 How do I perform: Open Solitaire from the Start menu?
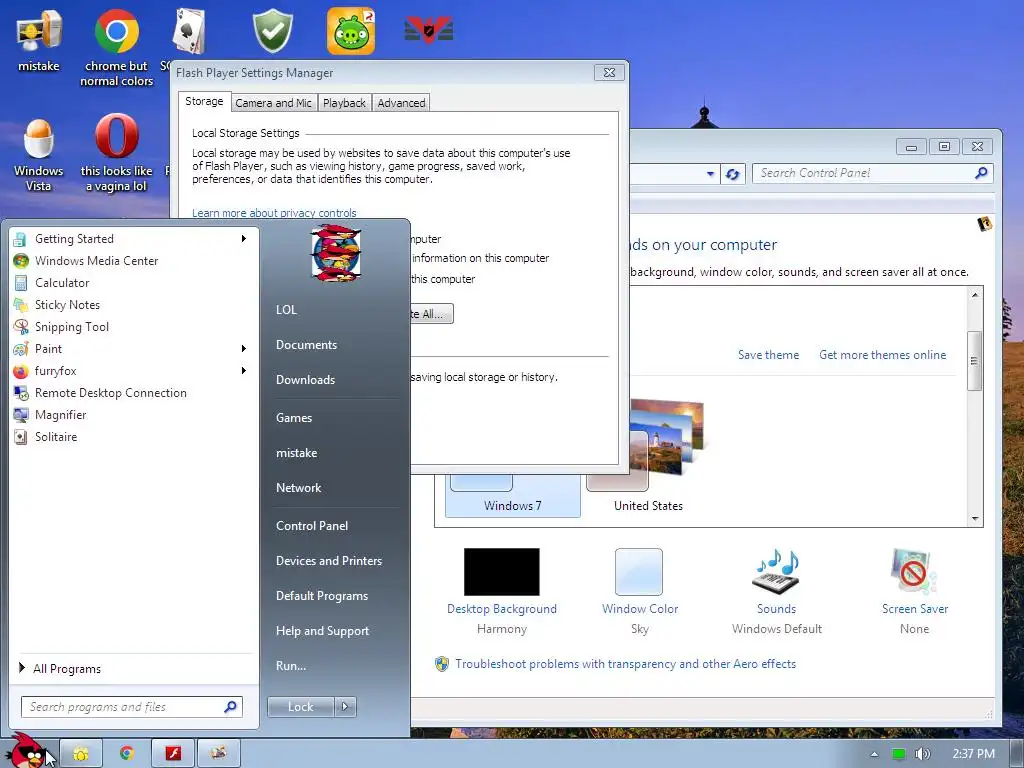pos(131,437)
